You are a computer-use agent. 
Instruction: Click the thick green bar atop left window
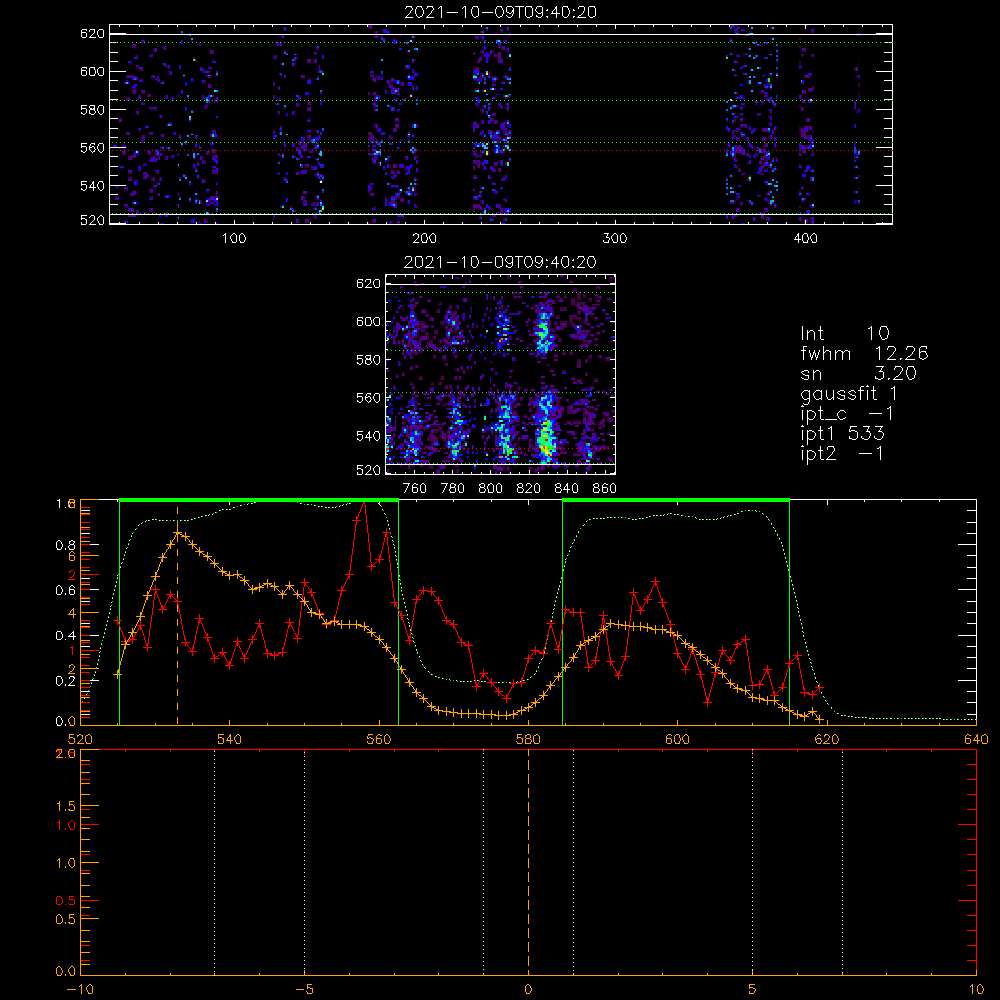click(x=259, y=501)
